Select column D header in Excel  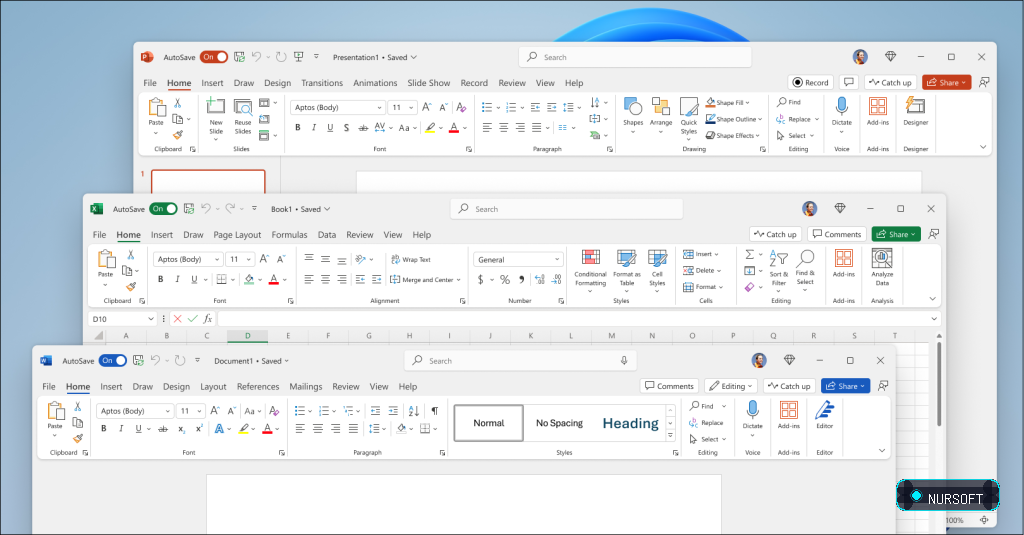[x=248, y=336]
